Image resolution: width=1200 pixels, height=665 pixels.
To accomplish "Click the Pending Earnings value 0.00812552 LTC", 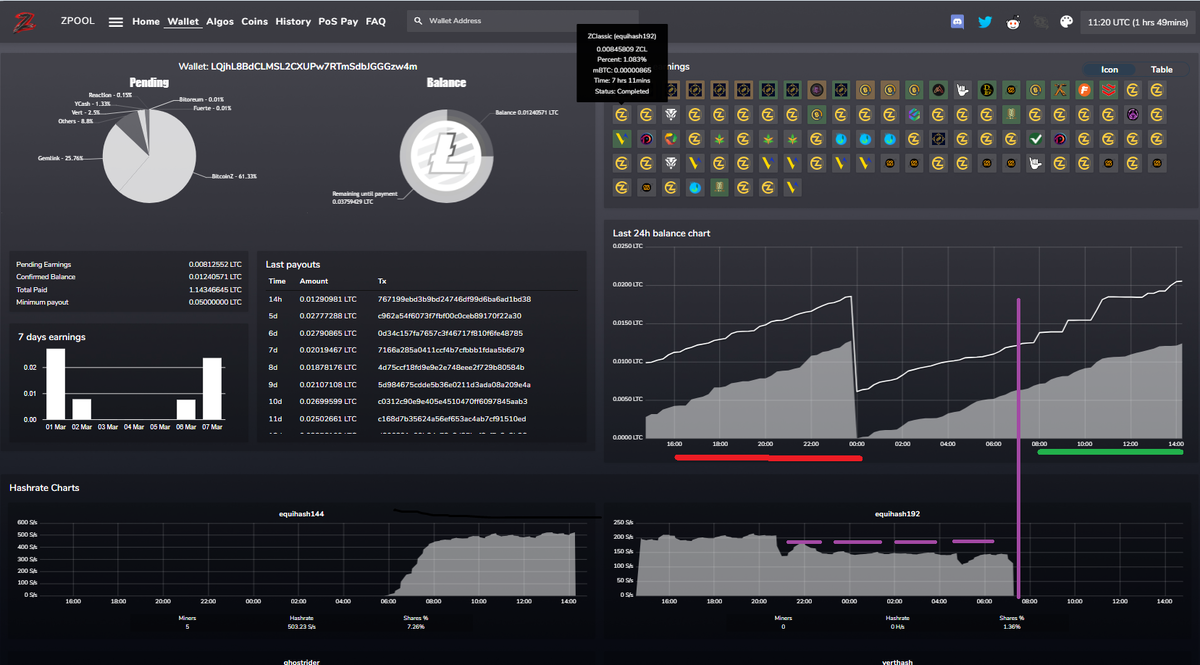I will [215, 264].
